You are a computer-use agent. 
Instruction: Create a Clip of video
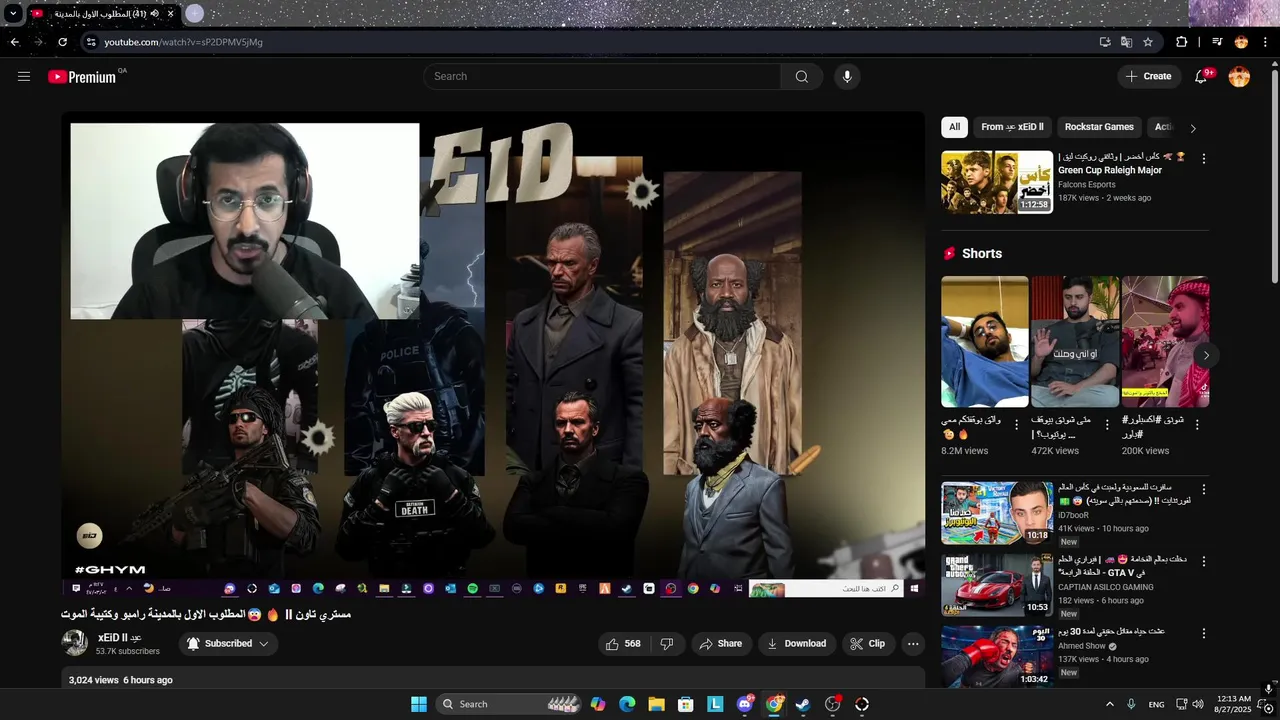click(x=868, y=644)
